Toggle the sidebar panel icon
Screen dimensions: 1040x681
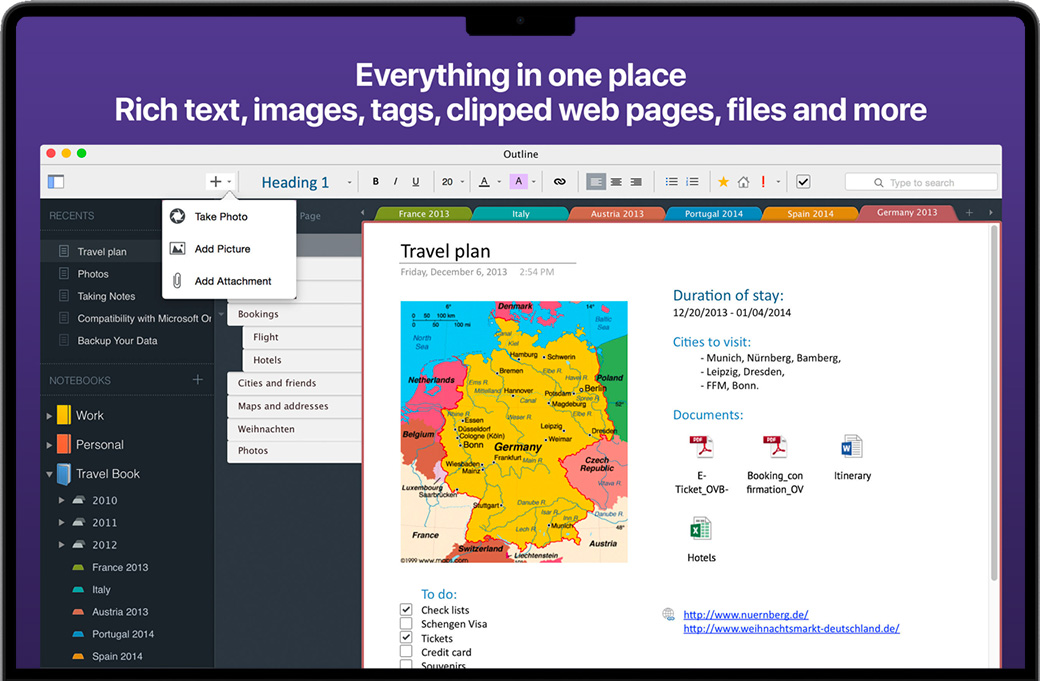55,182
